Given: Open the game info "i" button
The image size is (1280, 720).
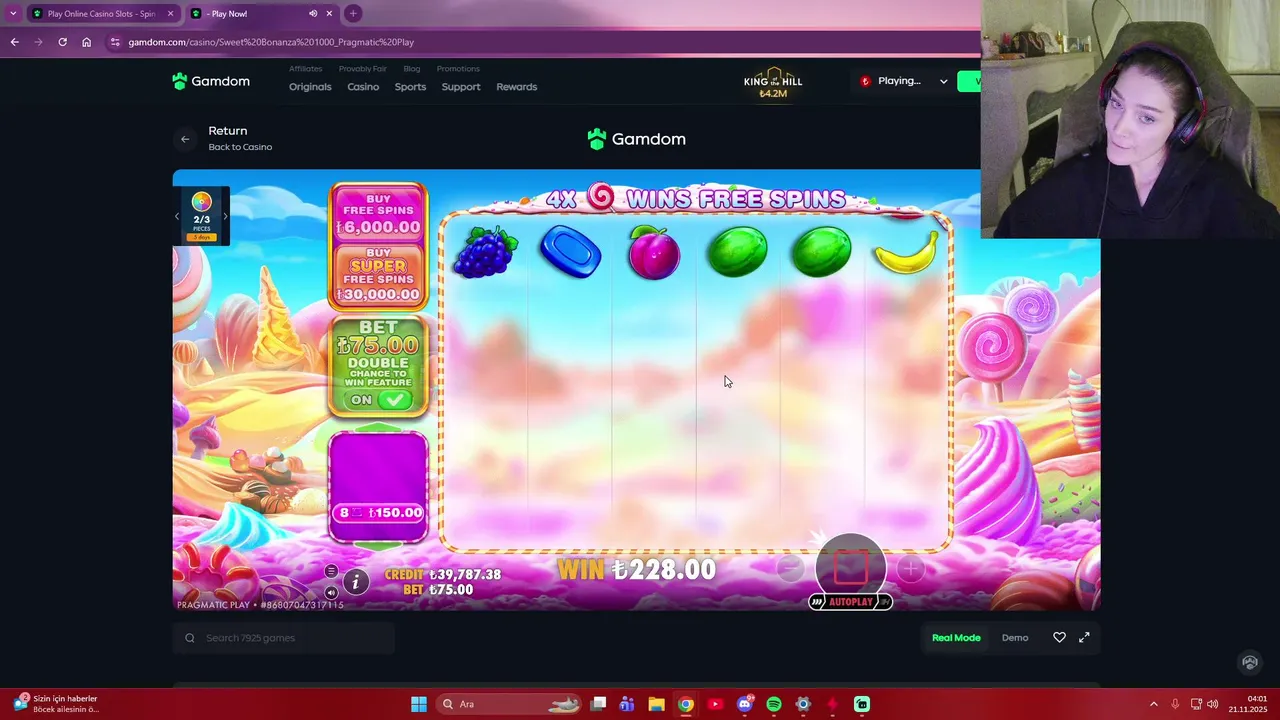Looking at the screenshot, I should point(356,581).
